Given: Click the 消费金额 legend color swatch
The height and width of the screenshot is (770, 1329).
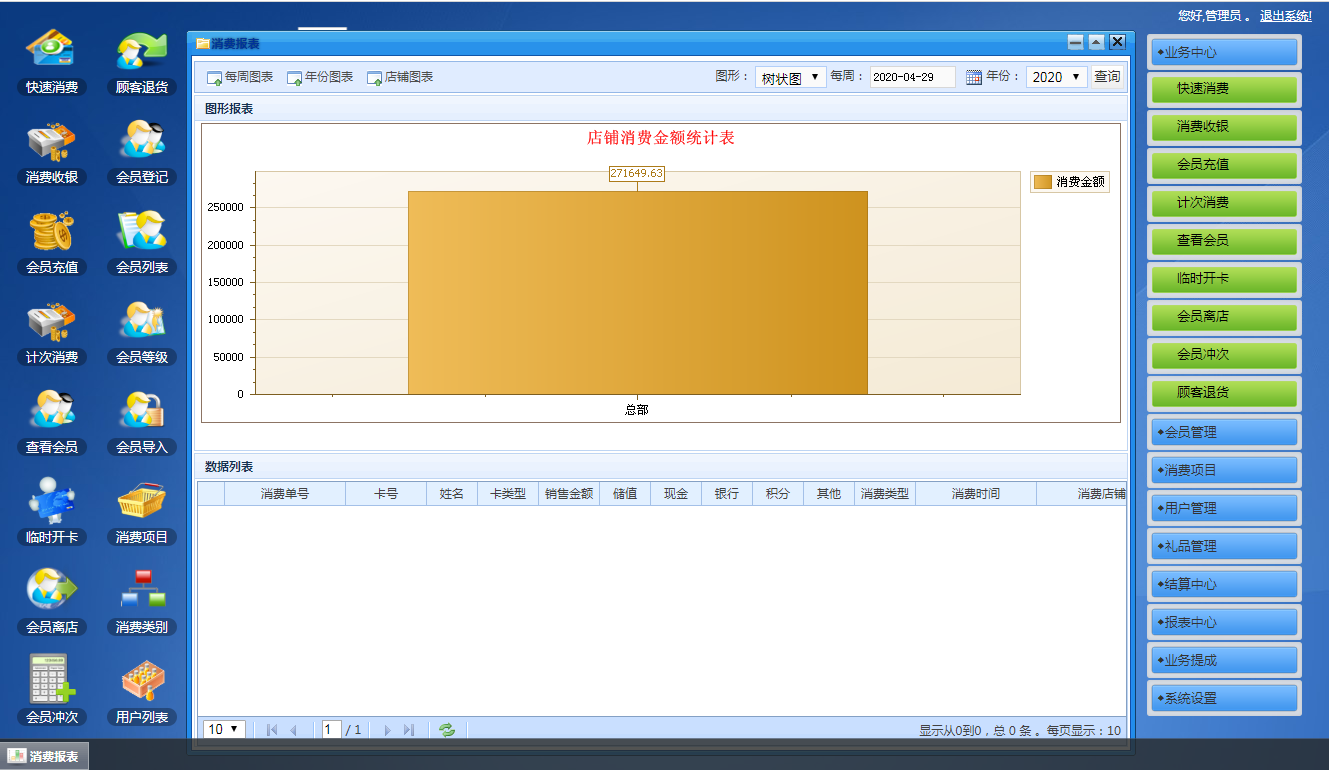Looking at the screenshot, I should pyautogui.click(x=1043, y=182).
